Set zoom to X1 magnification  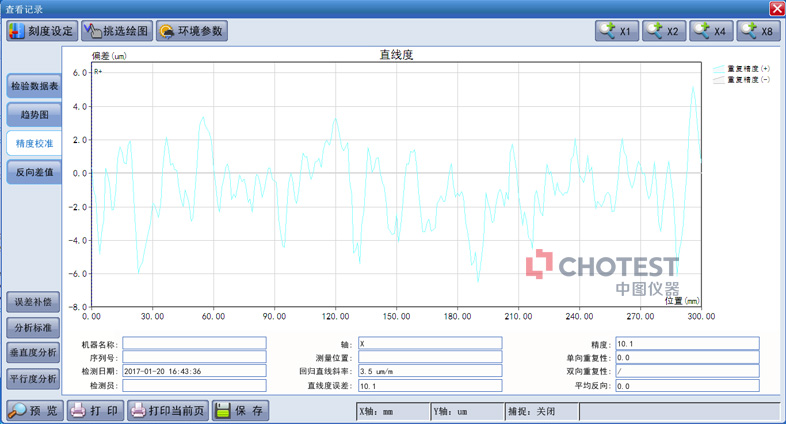(x=616, y=31)
